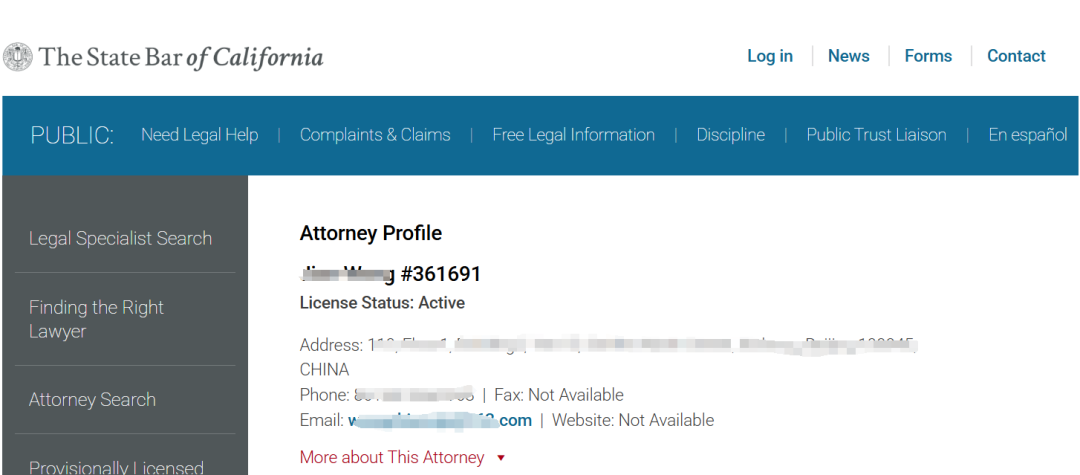
Task: Expand More about This Attorney
Action: (x=392, y=457)
